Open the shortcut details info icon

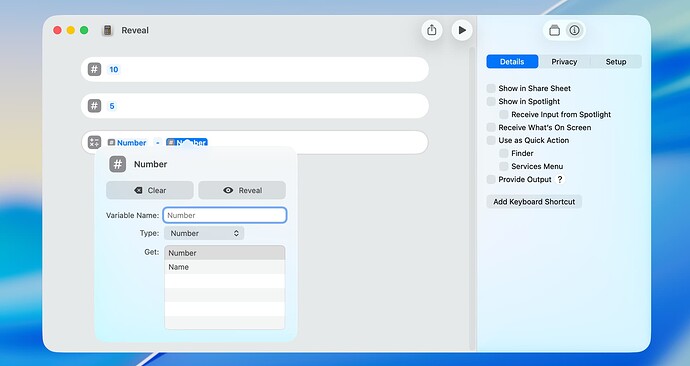[574, 30]
